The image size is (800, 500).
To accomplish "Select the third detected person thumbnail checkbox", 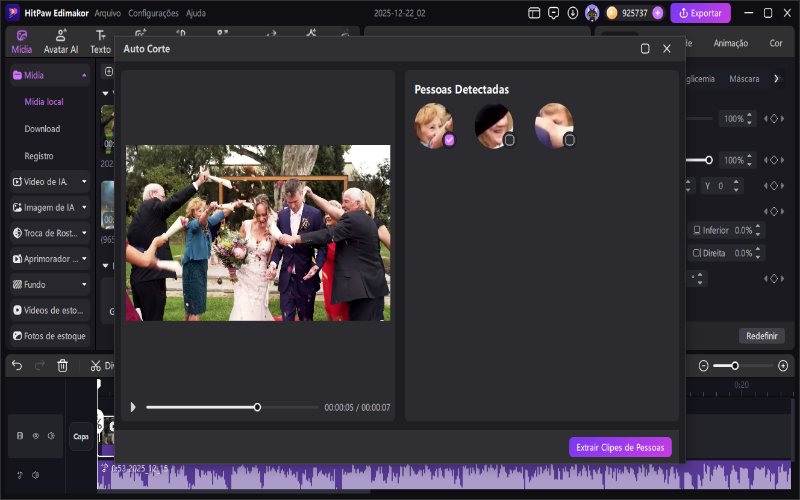I will click(x=569, y=140).
